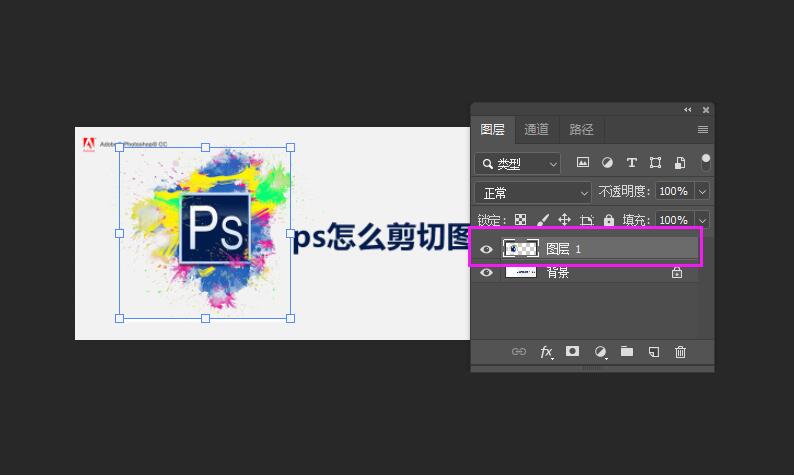Switch to the 图层 tab
The image size is (794, 475).
tap(493, 130)
